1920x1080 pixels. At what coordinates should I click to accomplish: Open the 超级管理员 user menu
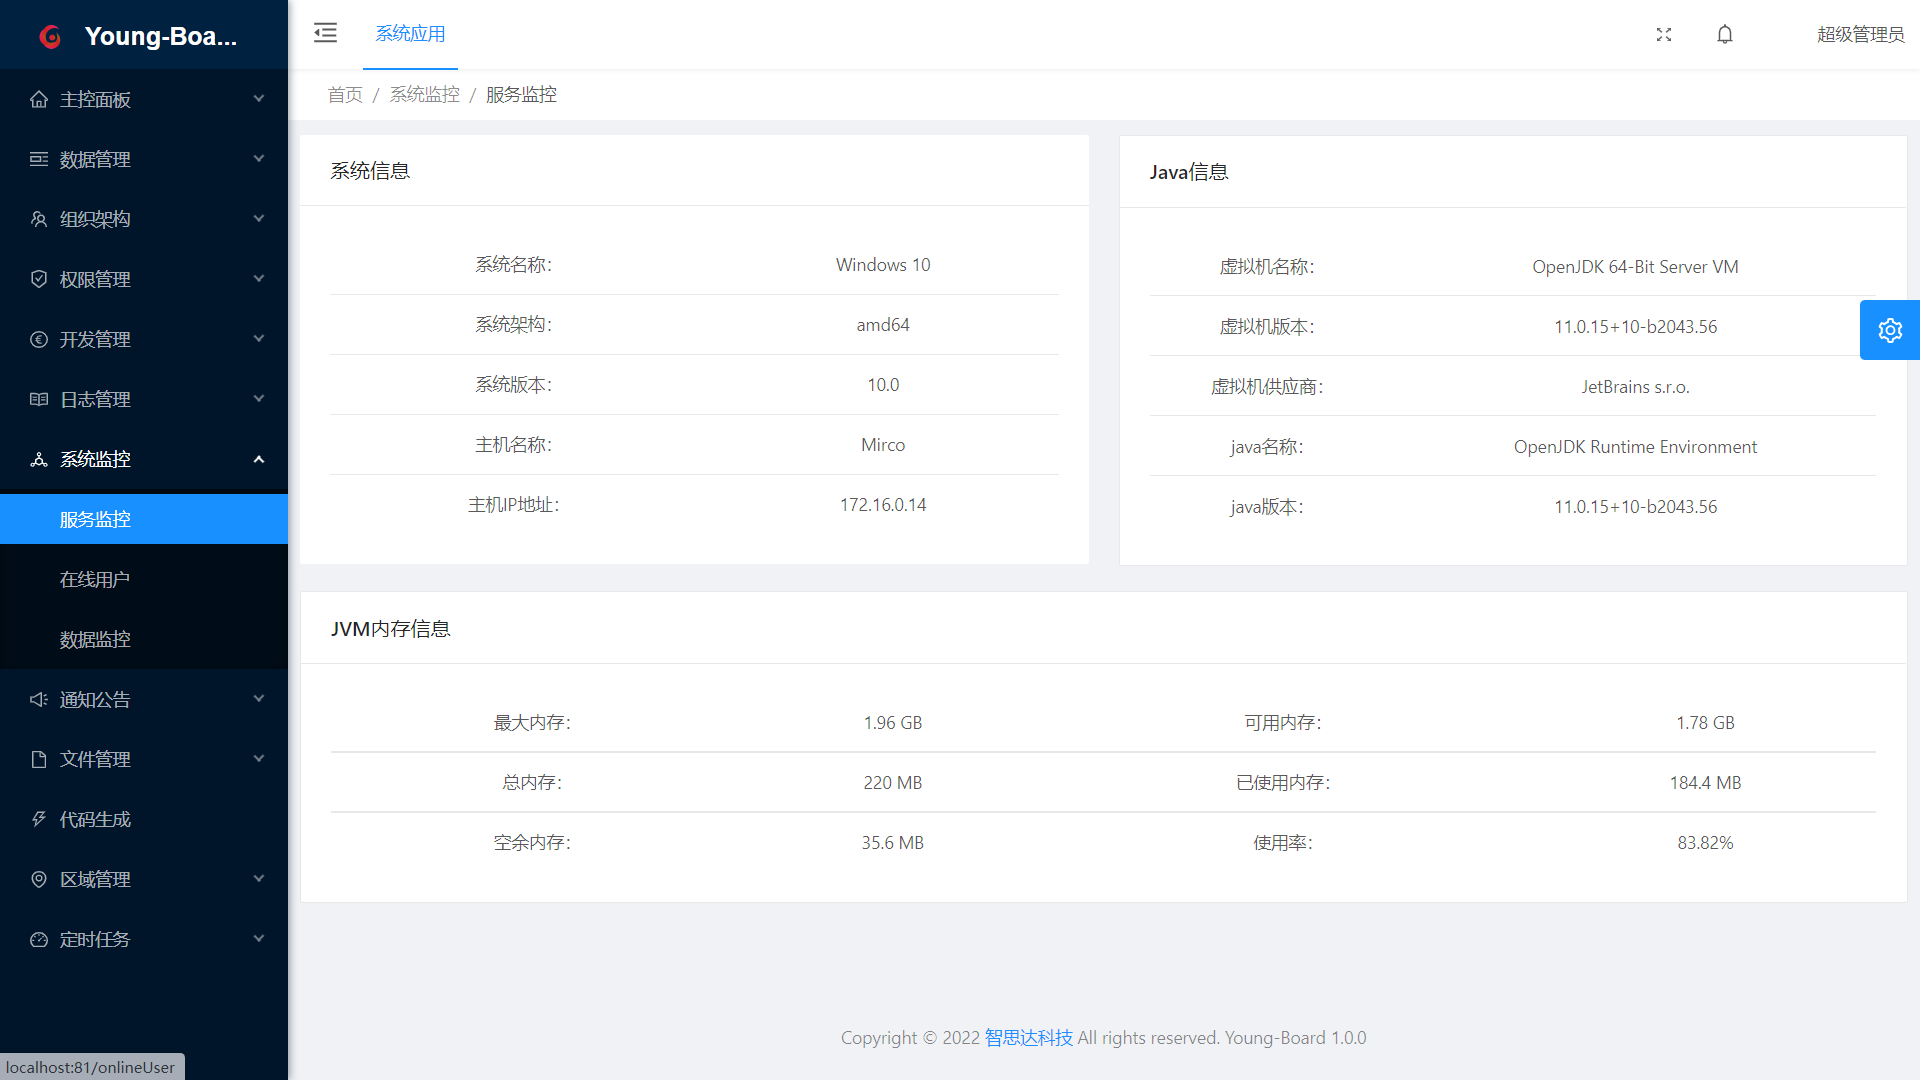click(x=1860, y=34)
